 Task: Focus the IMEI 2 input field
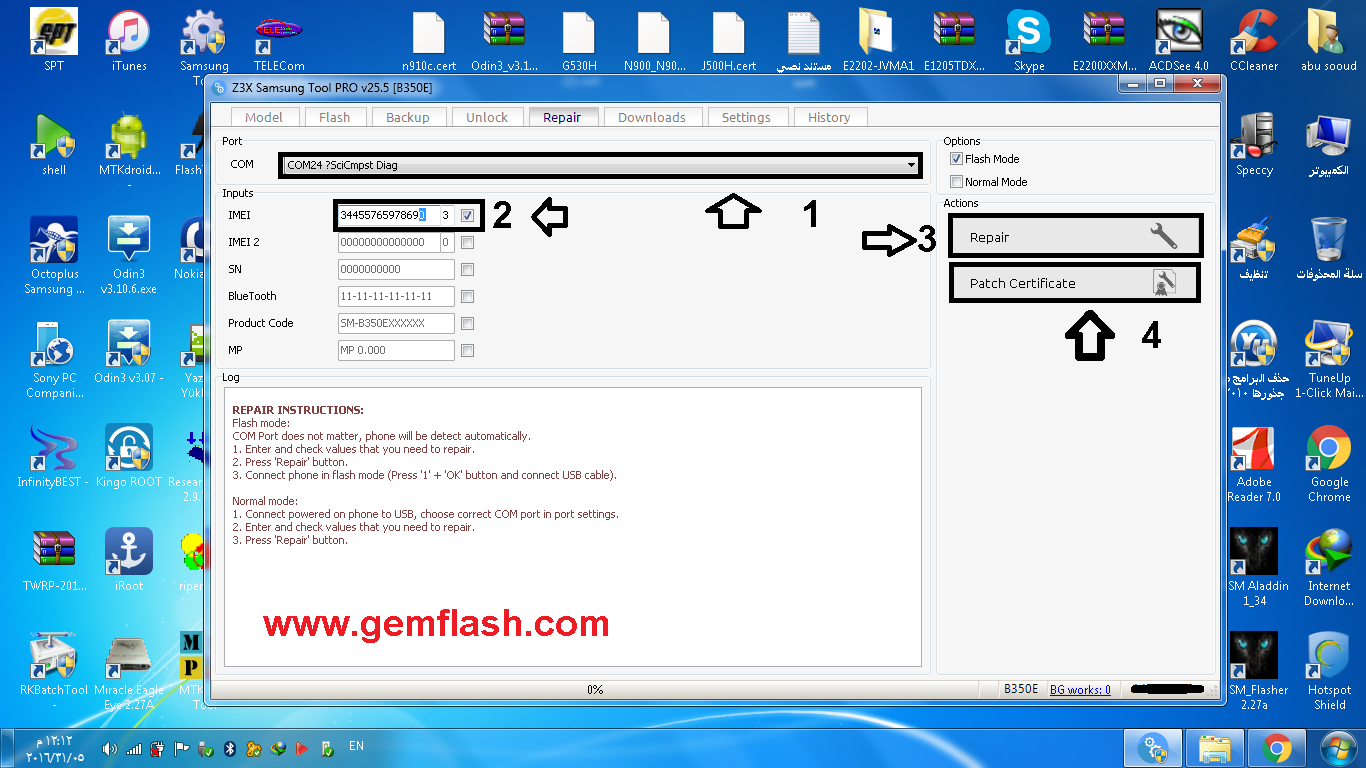tap(387, 242)
